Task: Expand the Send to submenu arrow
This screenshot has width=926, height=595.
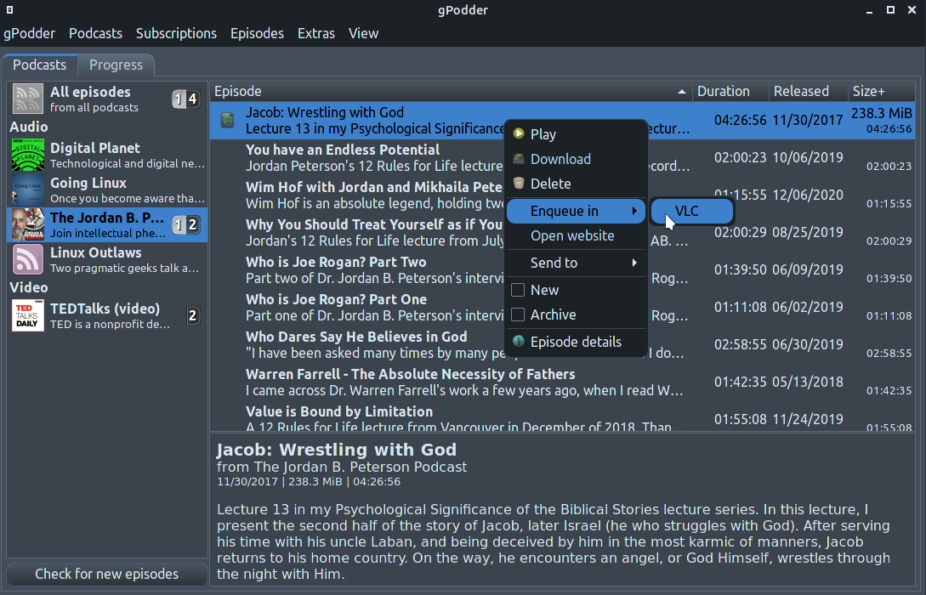Action: 634,263
